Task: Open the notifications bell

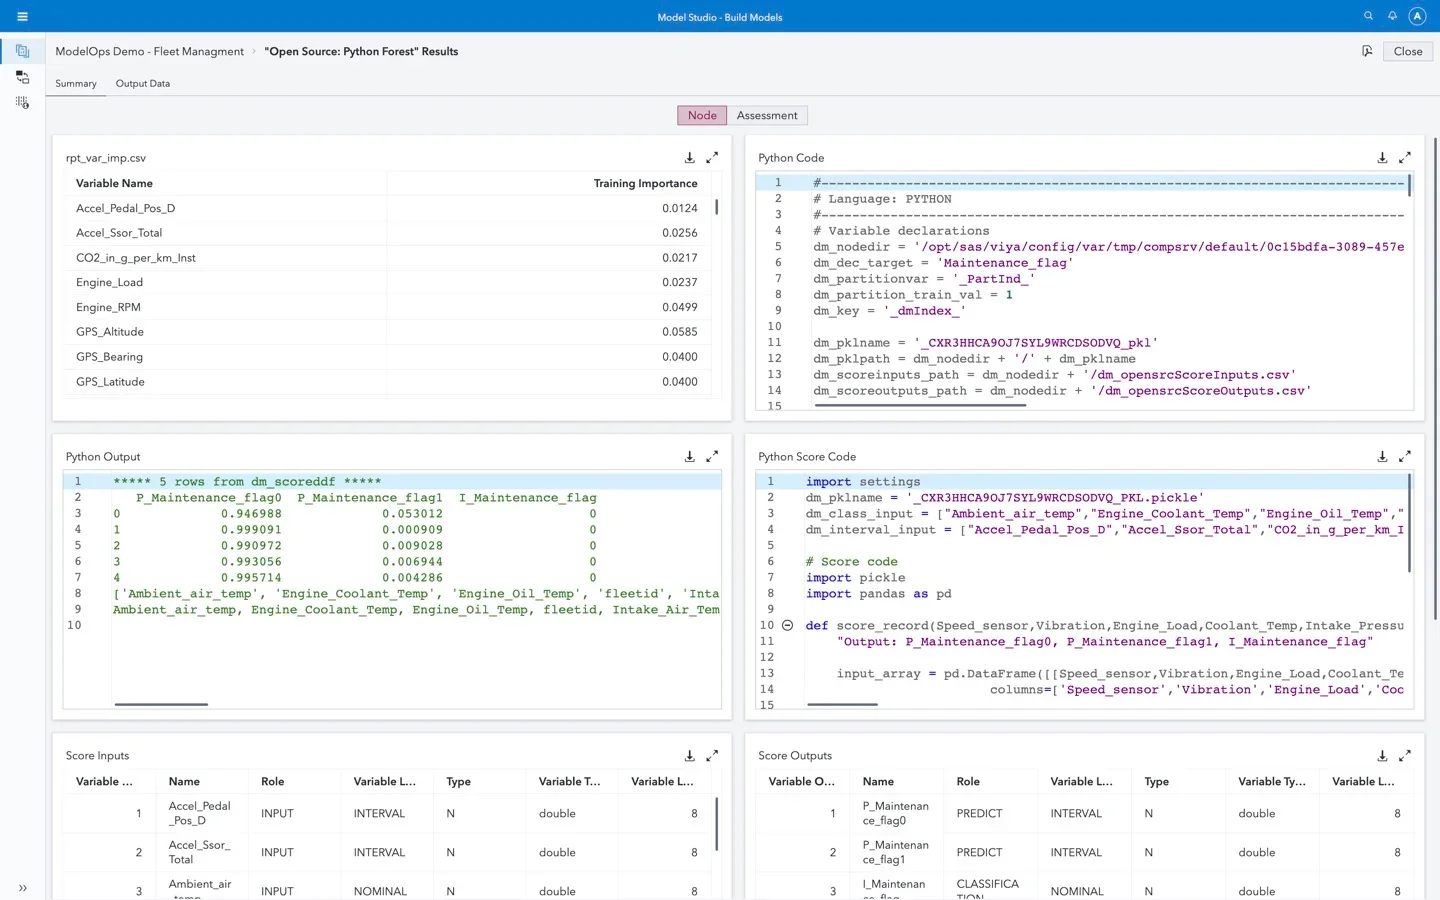Action: [1392, 16]
